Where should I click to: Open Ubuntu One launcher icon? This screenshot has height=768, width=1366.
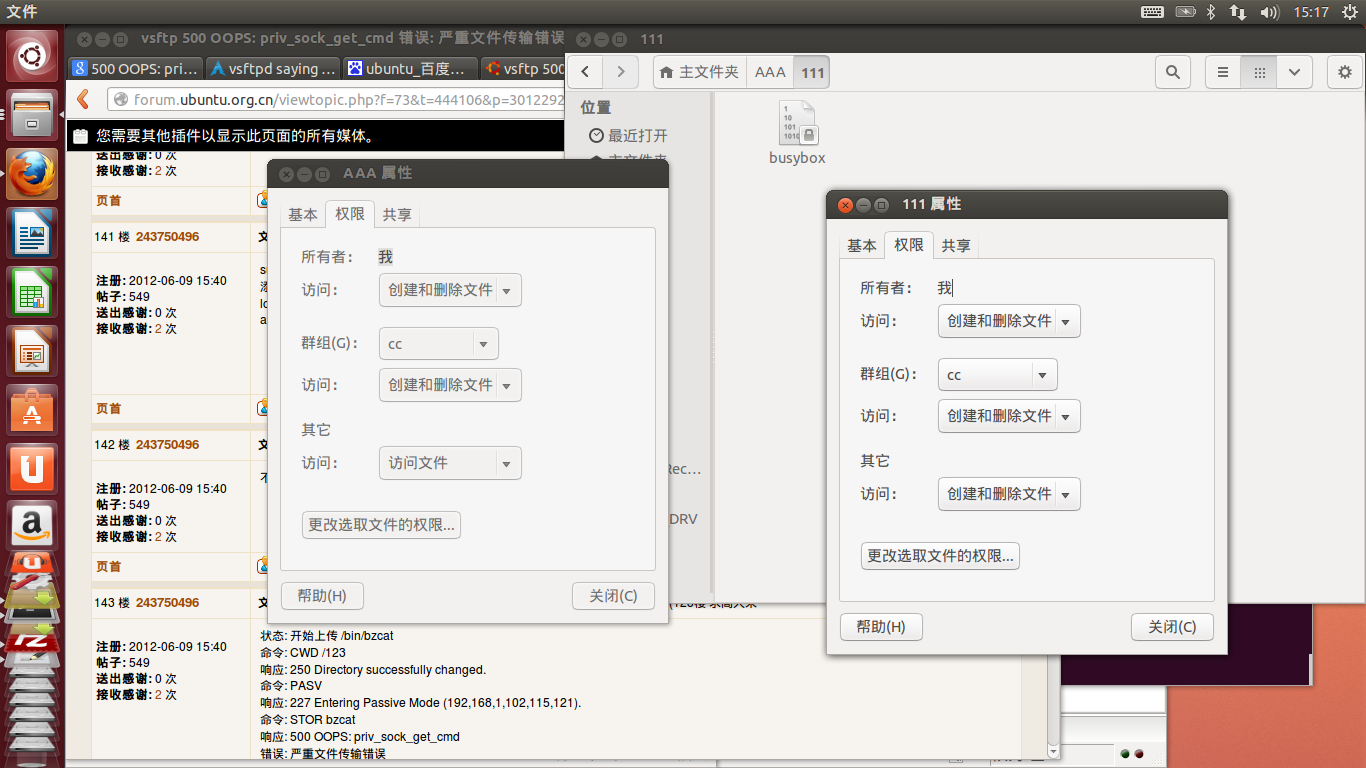[x=33, y=468]
